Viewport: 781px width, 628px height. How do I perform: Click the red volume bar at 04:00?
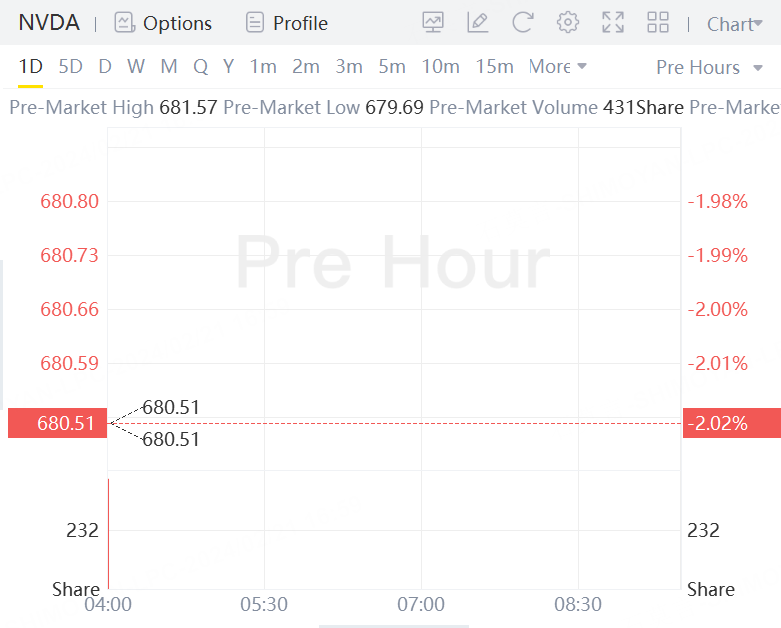click(x=108, y=533)
